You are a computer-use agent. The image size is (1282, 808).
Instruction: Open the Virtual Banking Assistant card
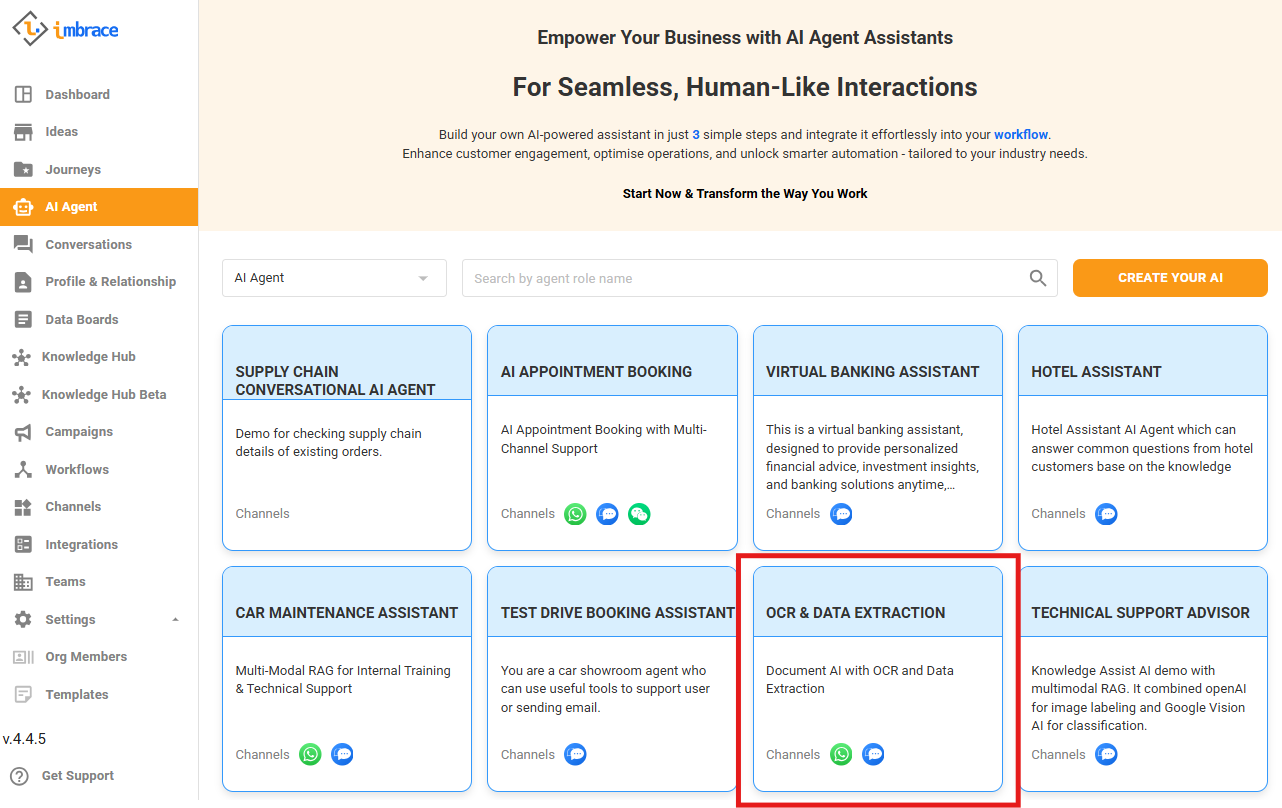point(877,437)
